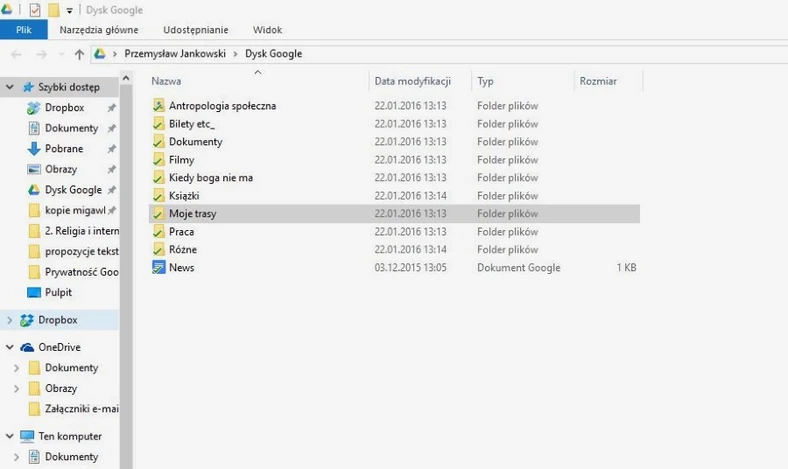The height and width of the screenshot is (469, 788).
Task: Select the Książki folder icon
Action: pos(158,195)
